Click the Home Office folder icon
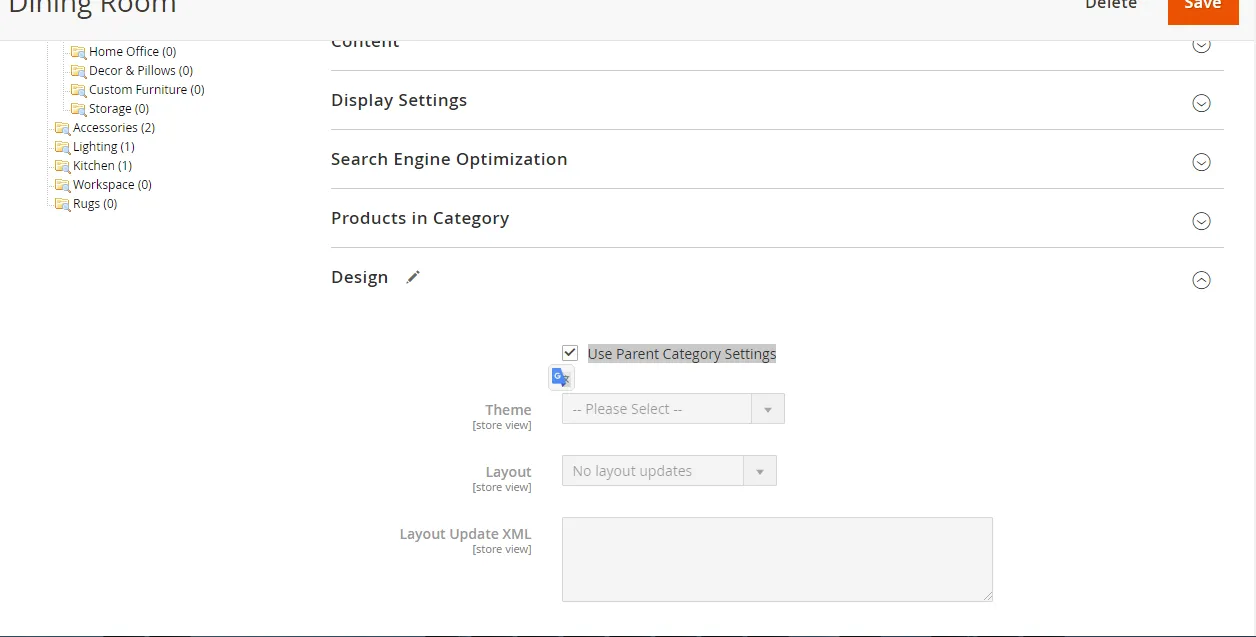The width and height of the screenshot is (1256, 637). coord(78,52)
